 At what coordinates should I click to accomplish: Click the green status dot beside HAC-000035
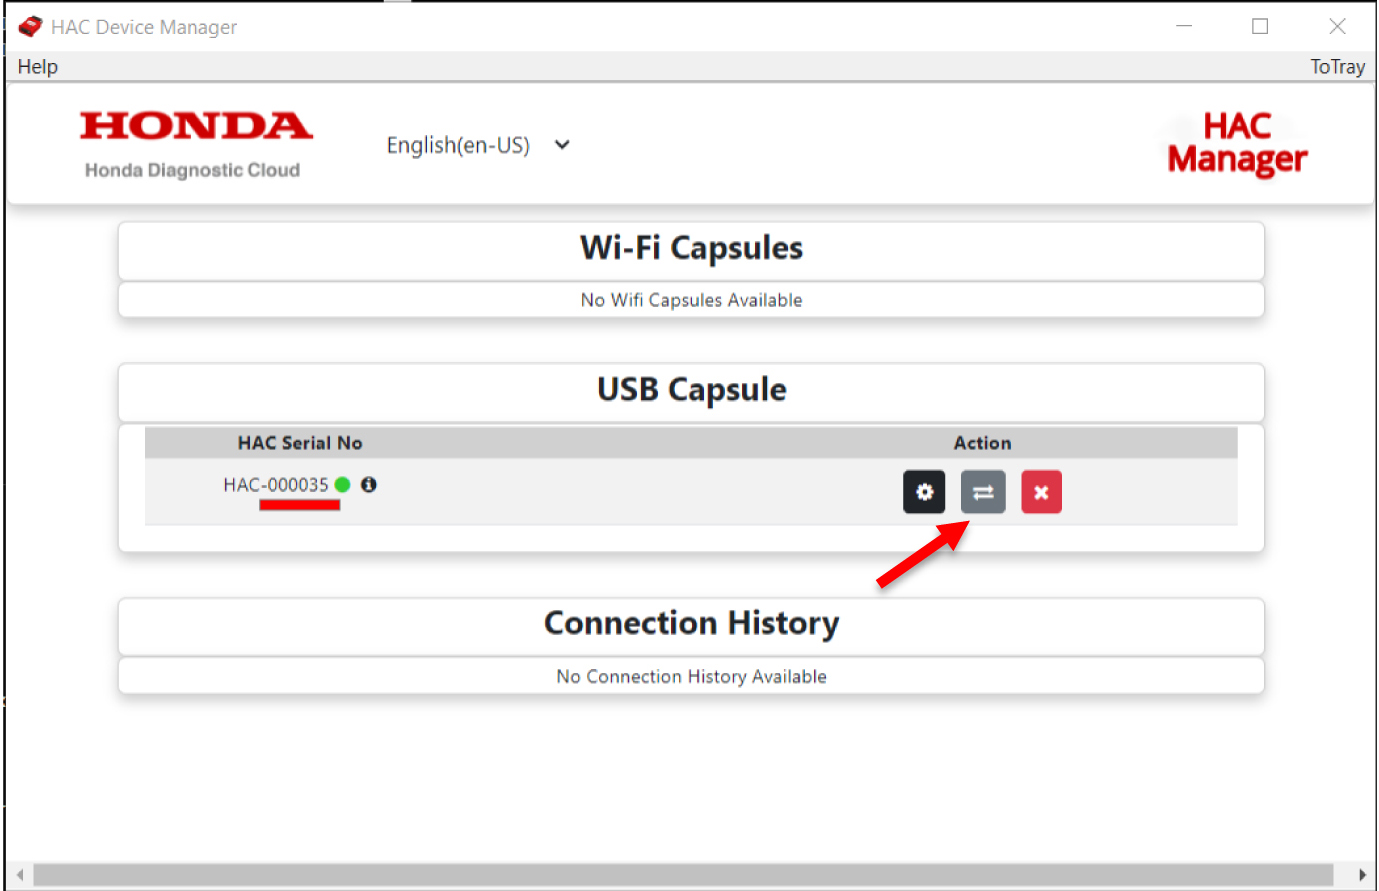click(x=343, y=485)
